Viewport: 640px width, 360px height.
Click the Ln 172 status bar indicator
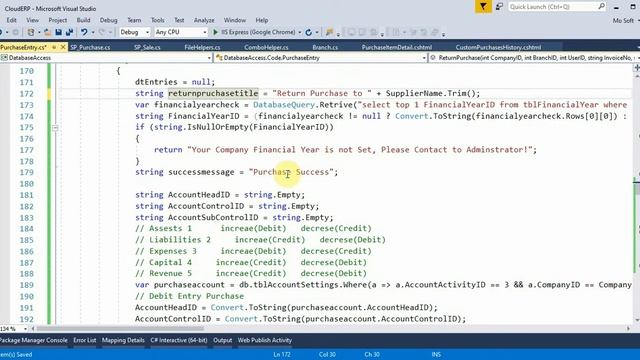pos(282,354)
